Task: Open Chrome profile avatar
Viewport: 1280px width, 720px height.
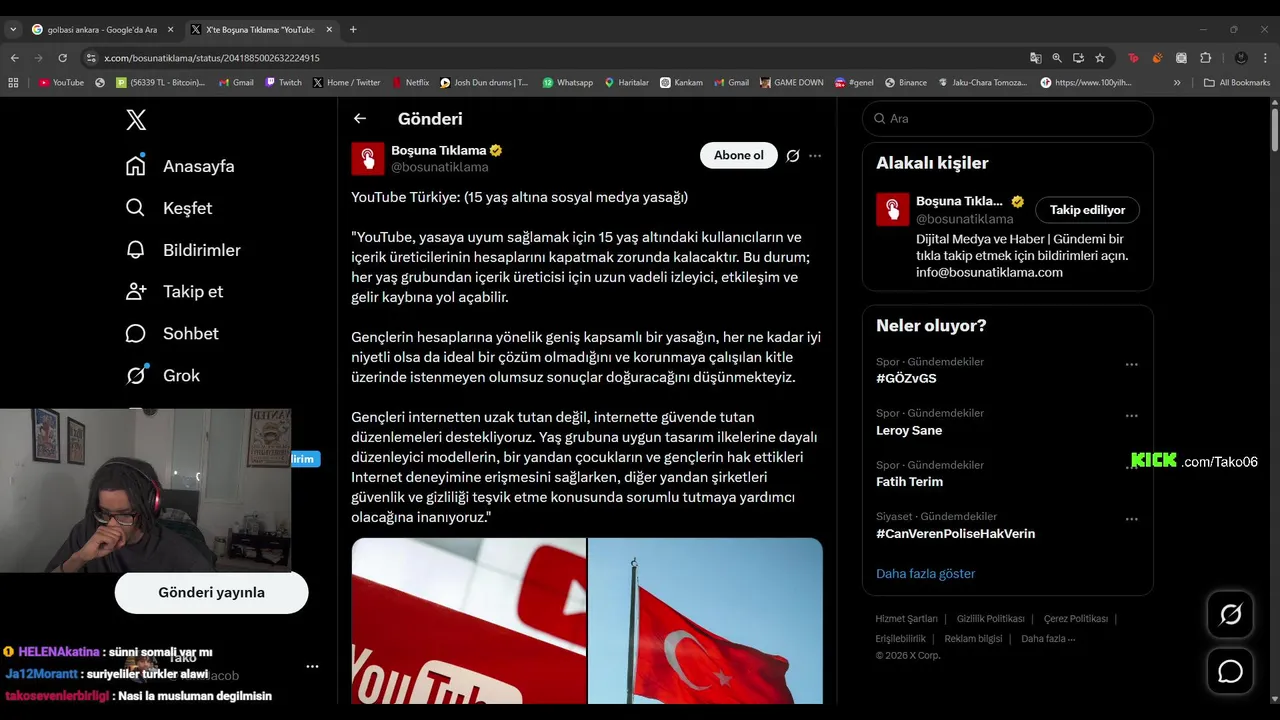Action: pyautogui.click(x=1241, y=58)
